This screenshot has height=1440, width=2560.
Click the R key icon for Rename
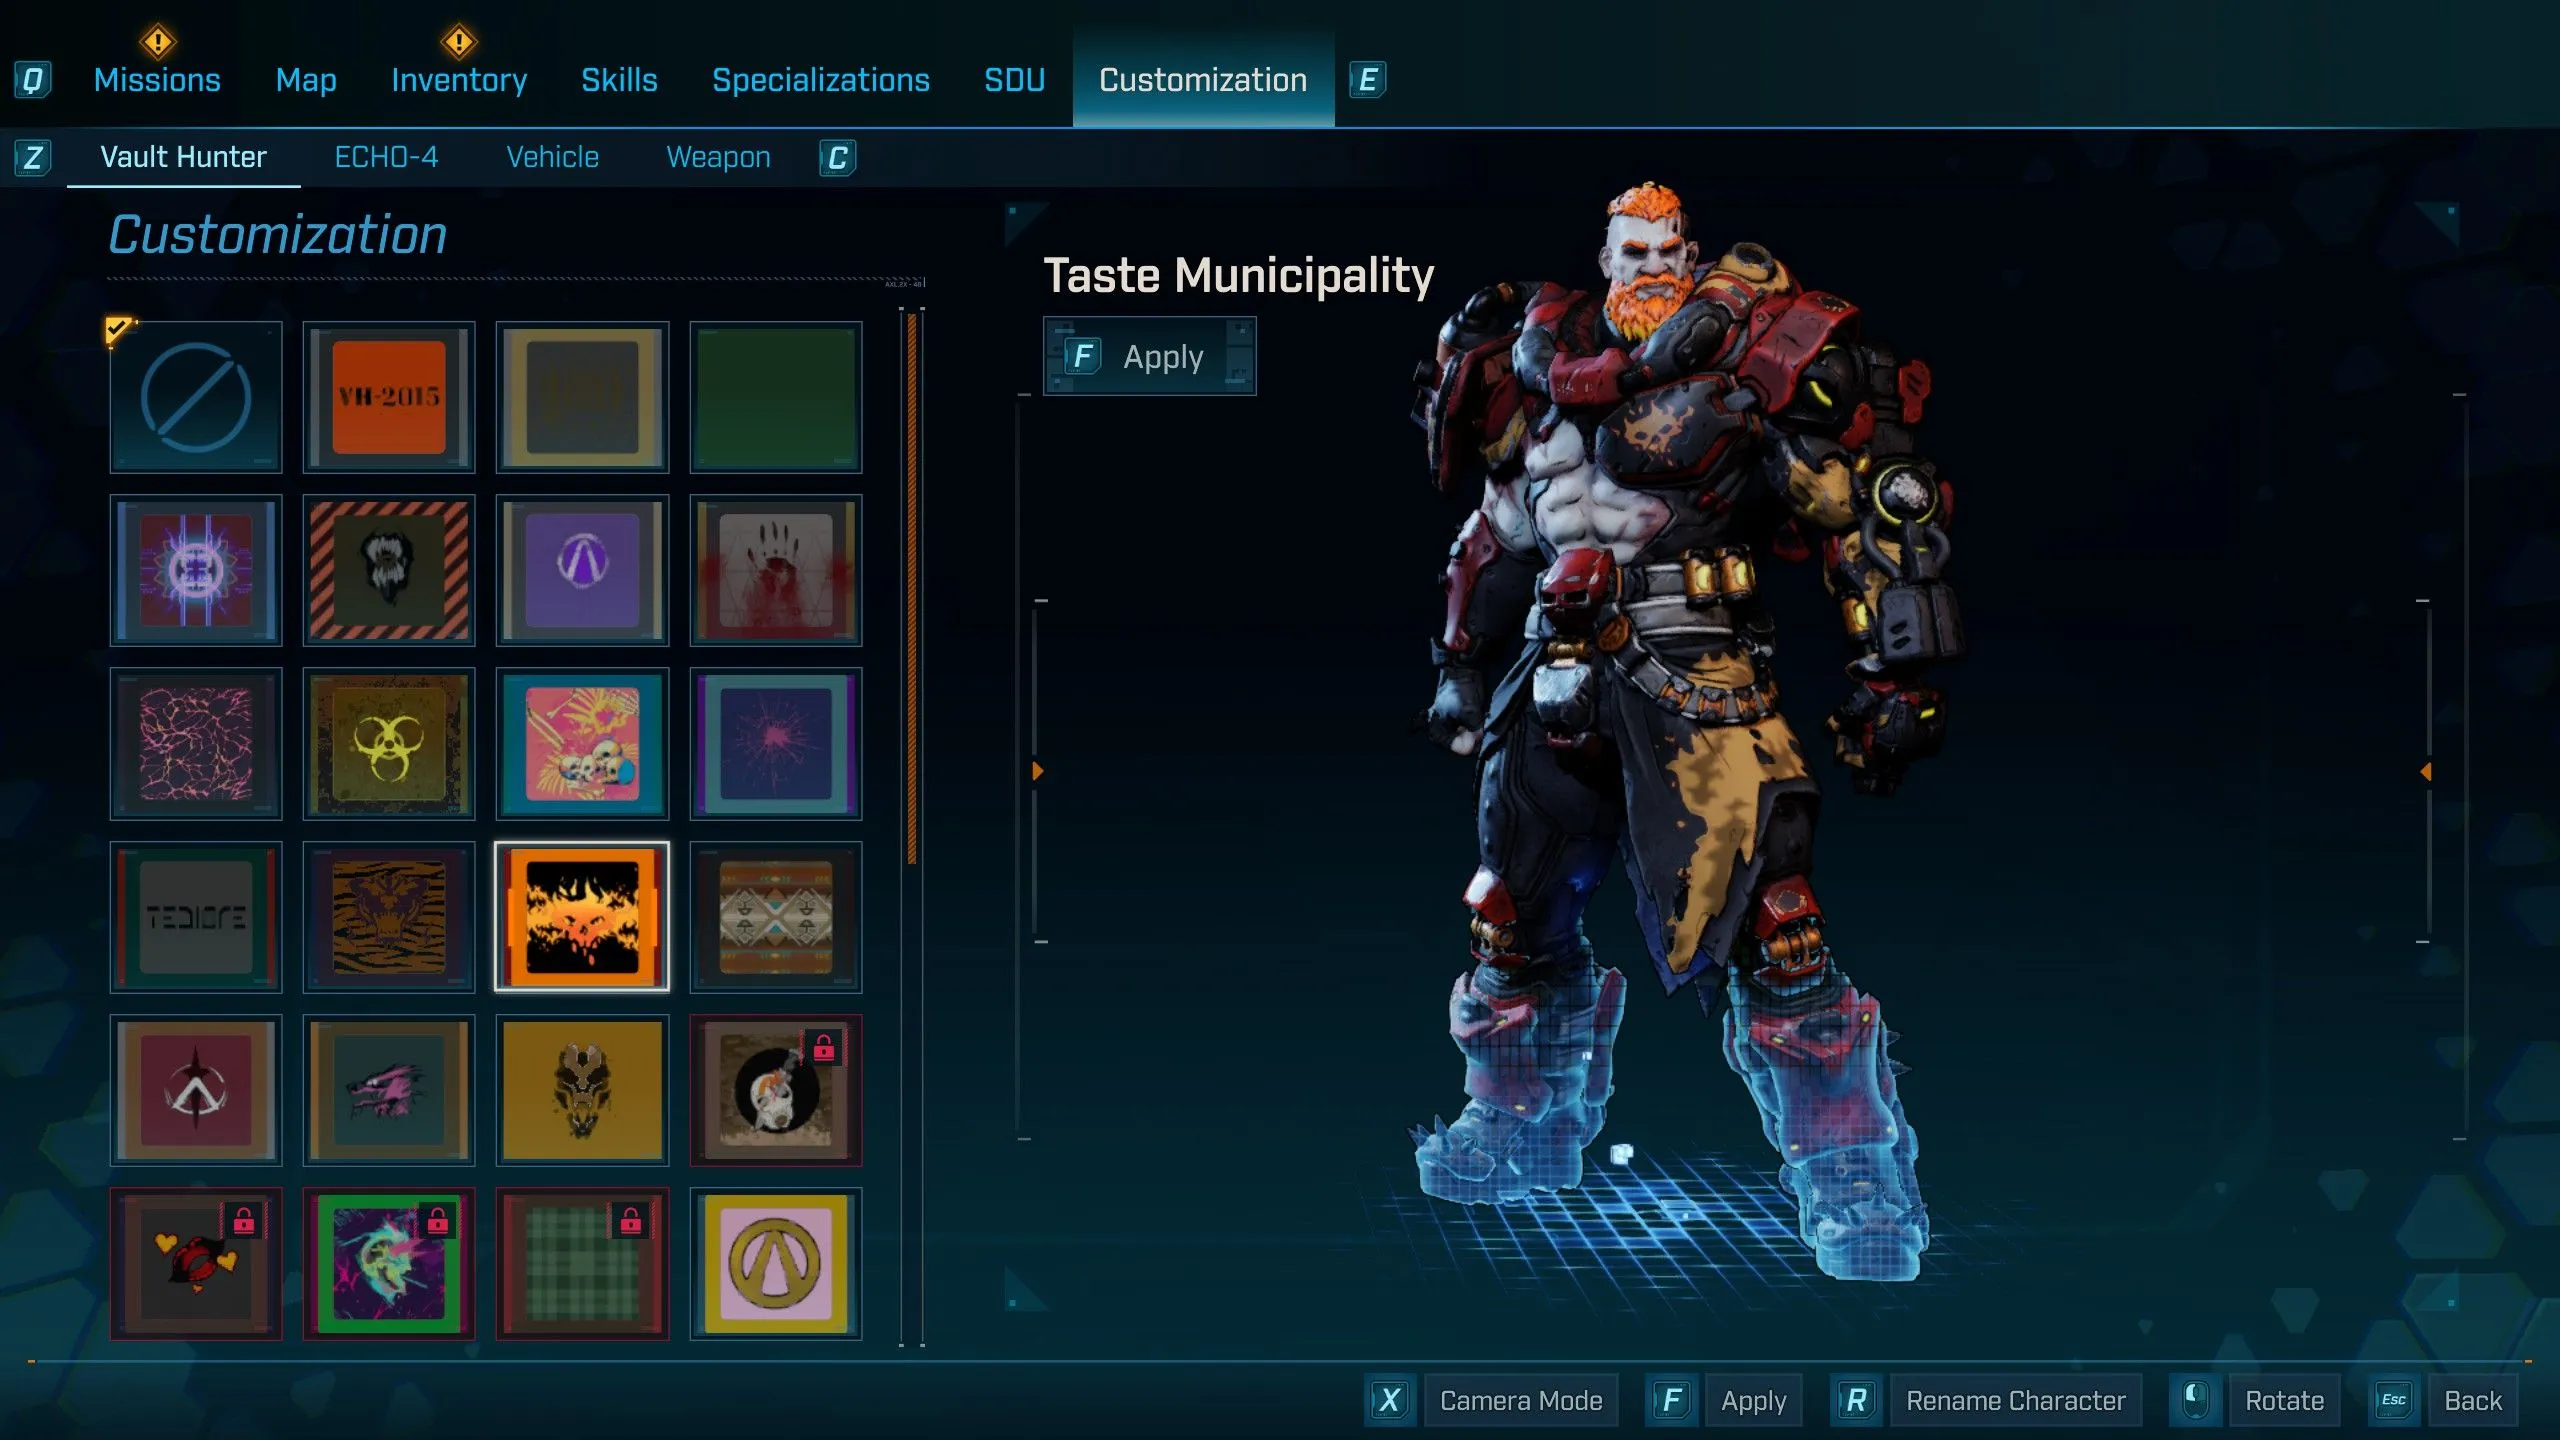[1856, 1400]
